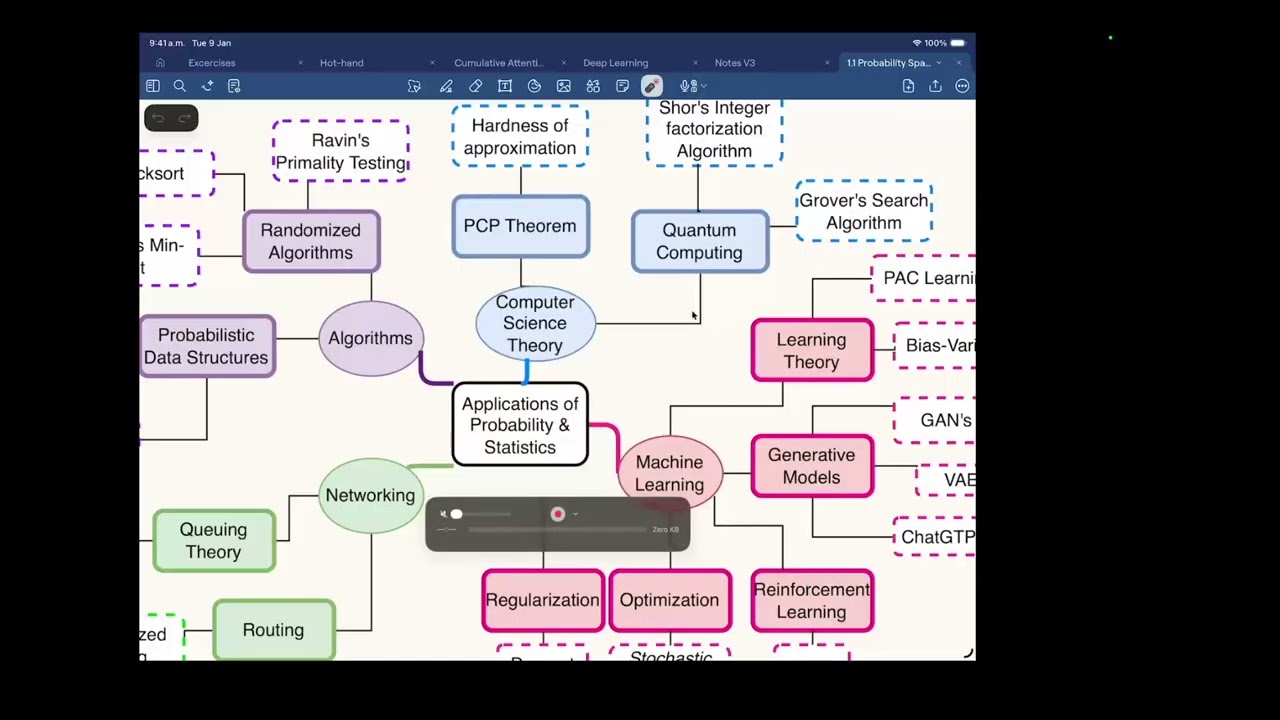Check the Wi-Fi status icon
The width and height of the screenshot is (1280, 720).
tap(917, 43)
